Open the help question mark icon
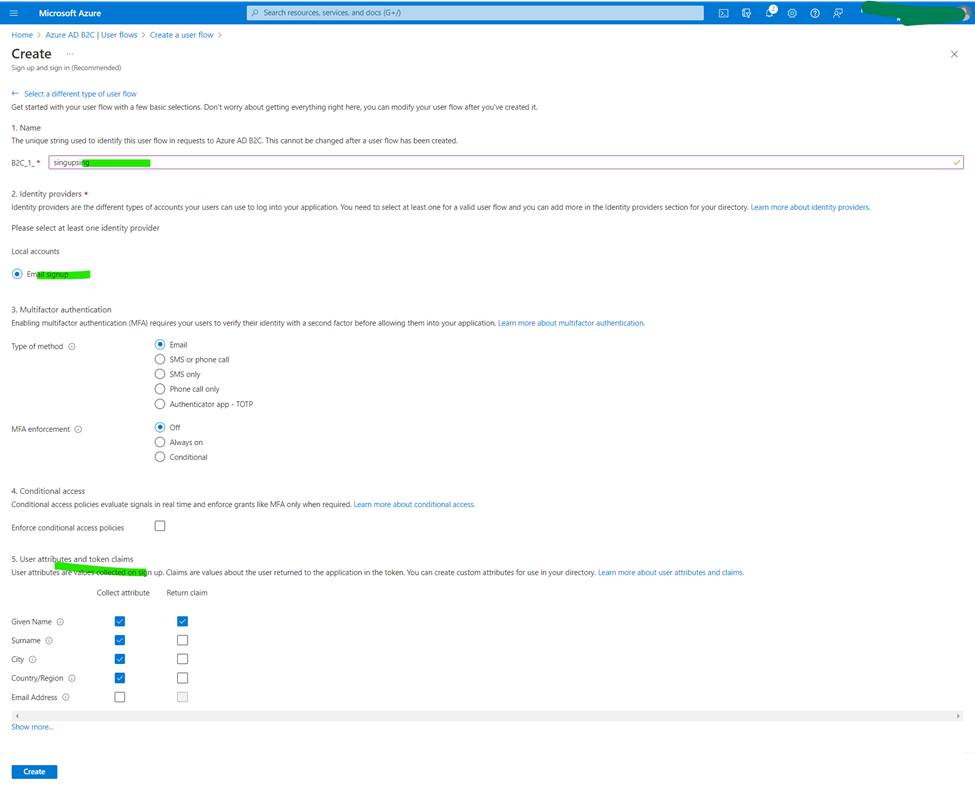The image size is (975, 790). (815, 13)
